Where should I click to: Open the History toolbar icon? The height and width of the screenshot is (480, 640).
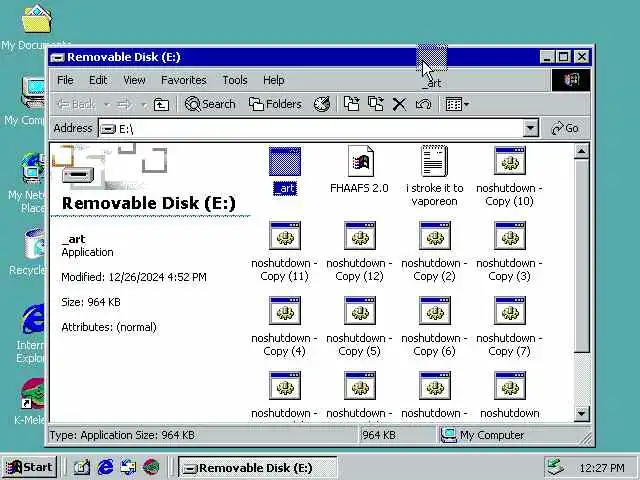click(x=322, y=104)
